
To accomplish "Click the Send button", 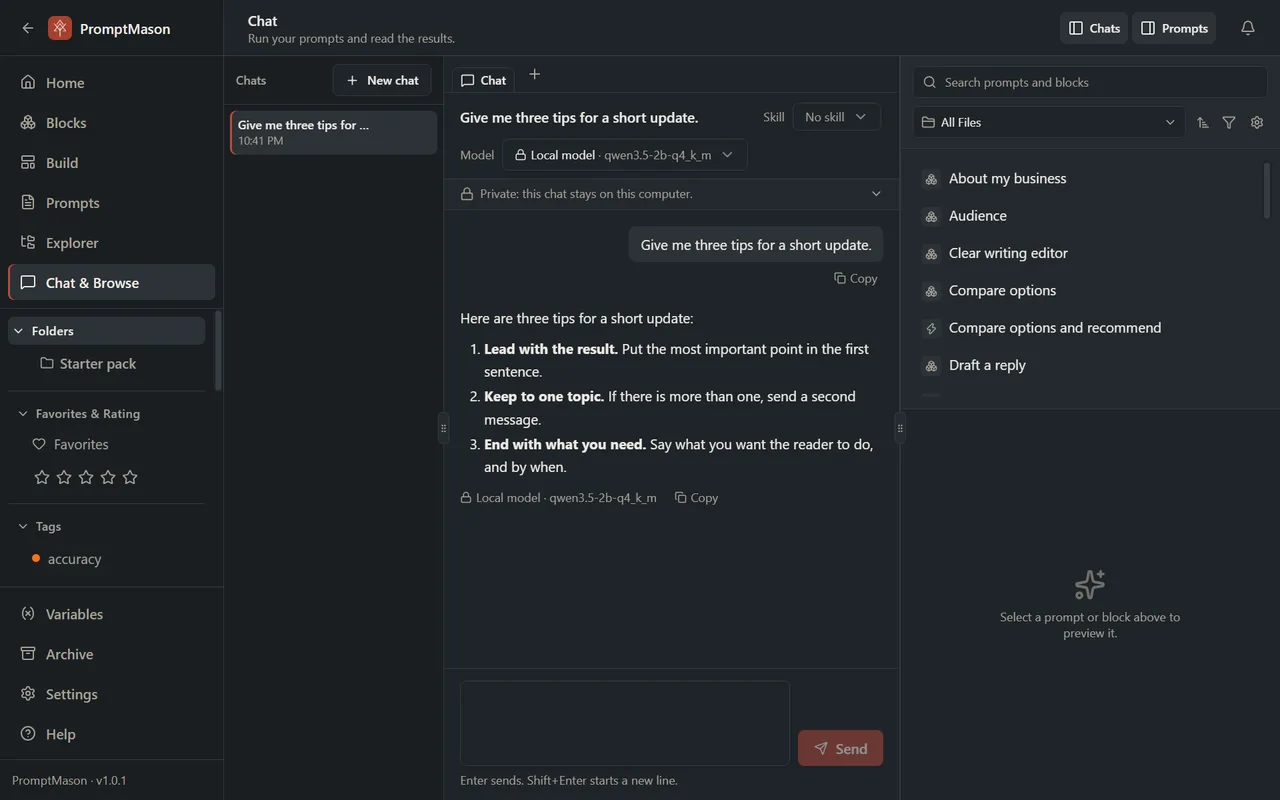I will [840, 748].
